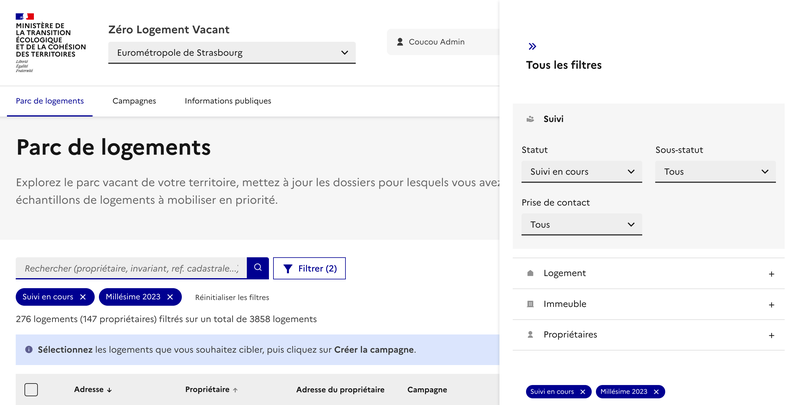798x405 pixels.
Task: Click Réinitialiser les filtres link
Action: coord(232,298)
